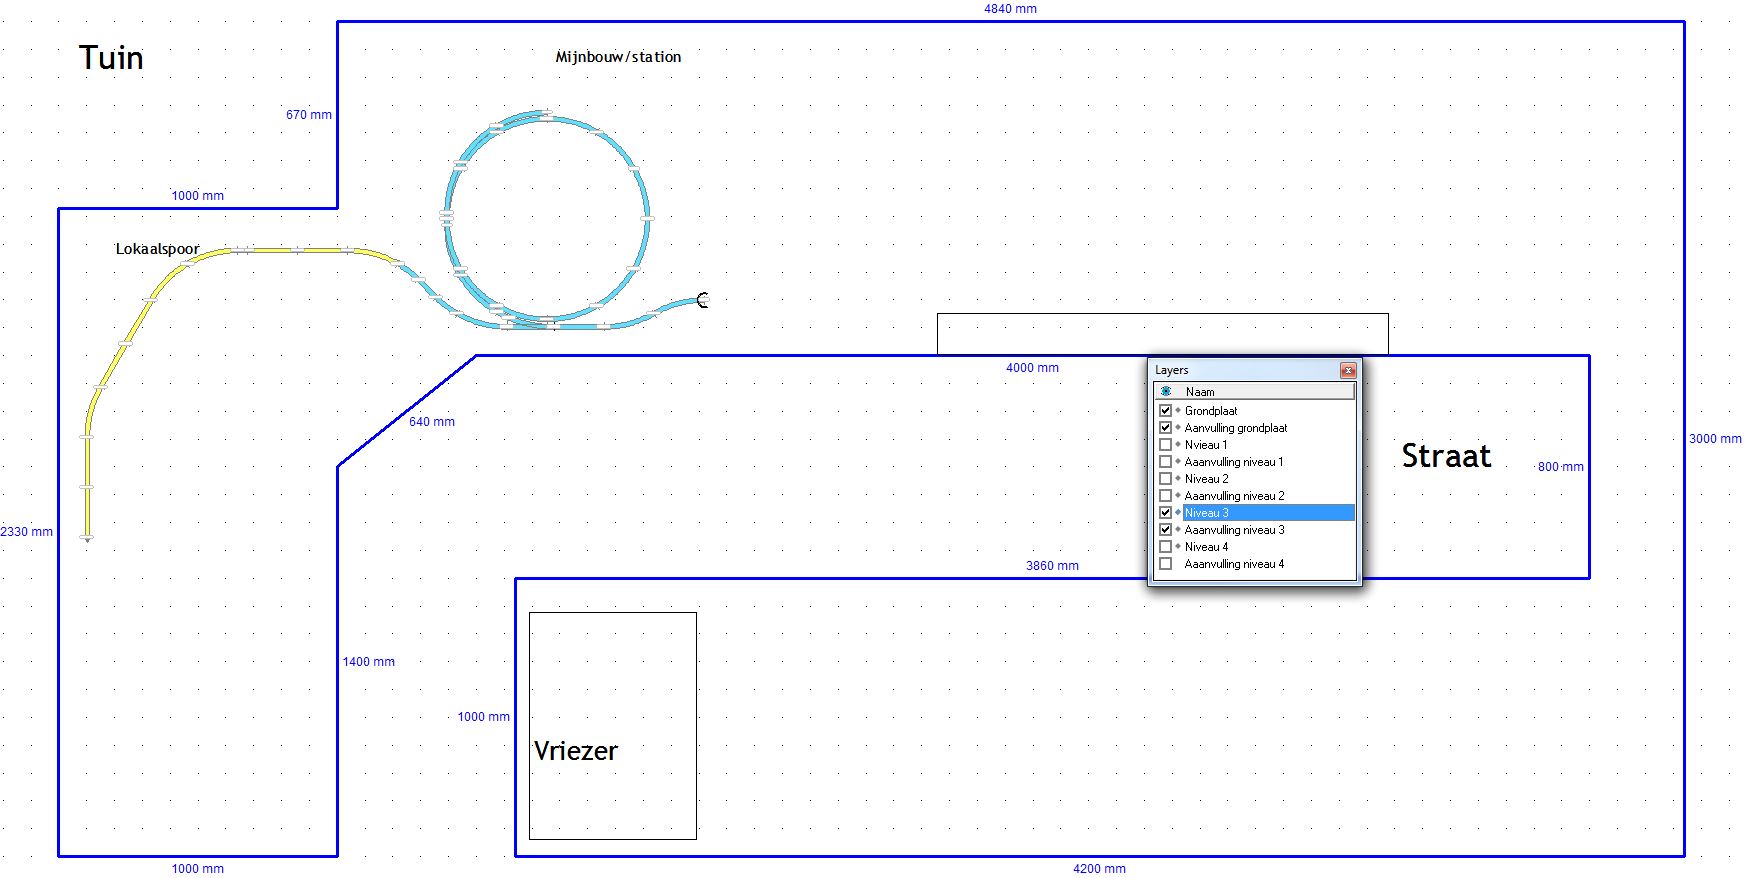Enable the Niveau 2 layer checkbox

1165,478
